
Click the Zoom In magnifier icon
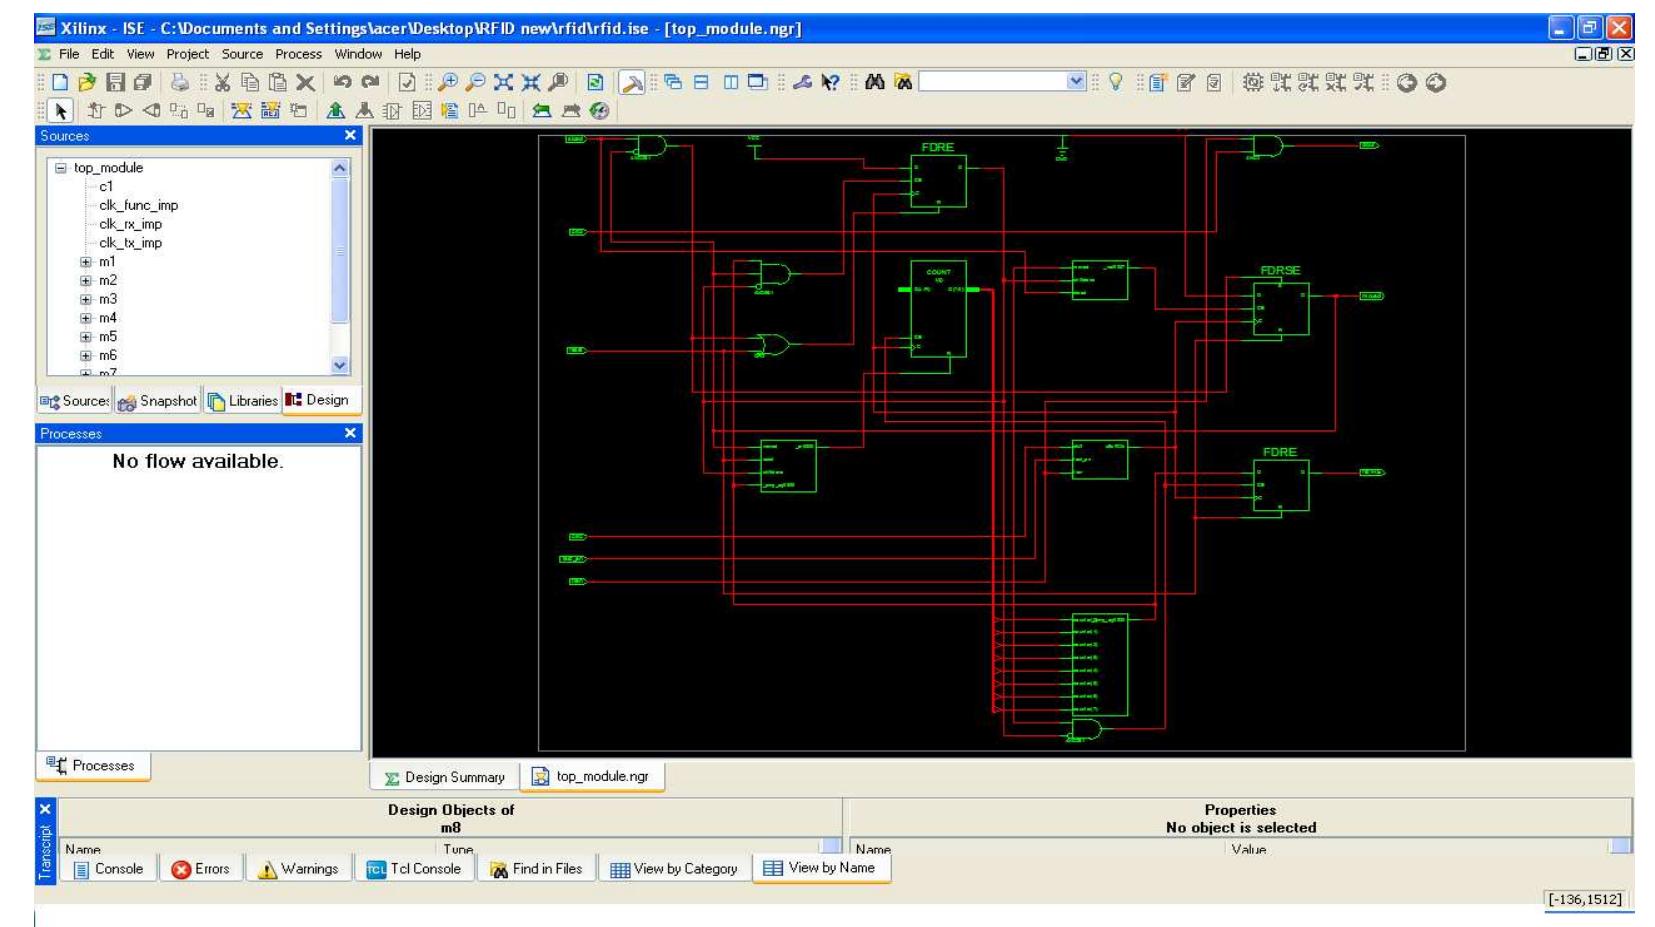448,83
